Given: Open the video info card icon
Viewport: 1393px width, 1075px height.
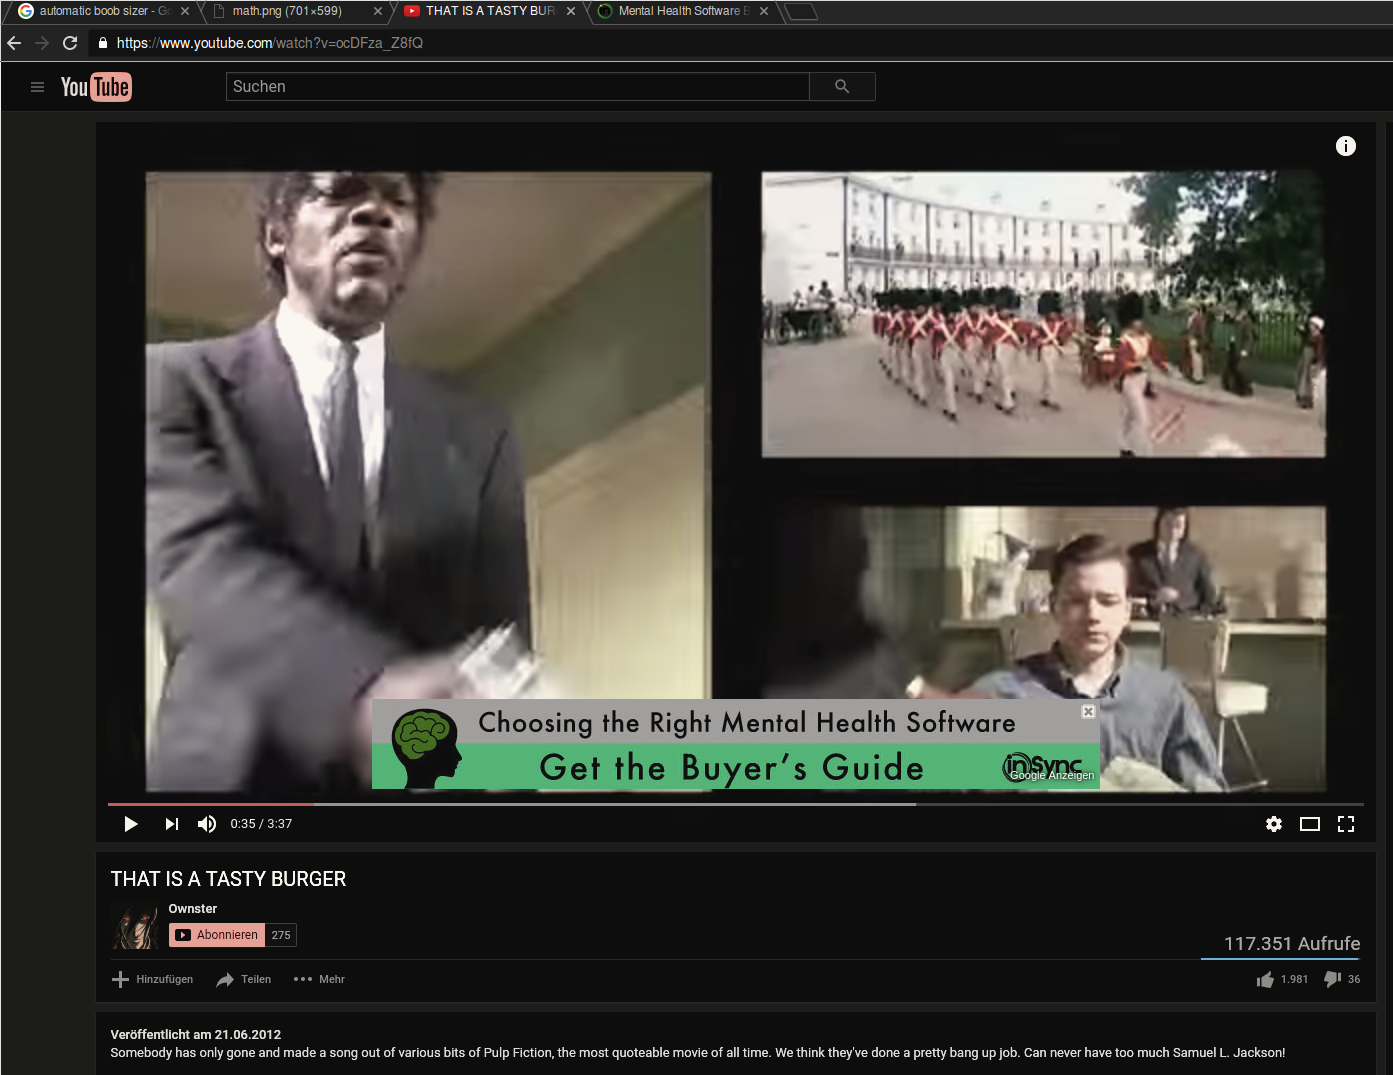Looking at the screenshot, I should point(1346,146).
